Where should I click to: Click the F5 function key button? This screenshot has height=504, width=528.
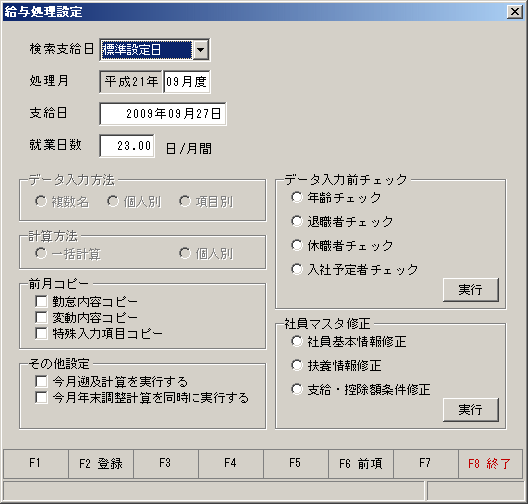click(296, 464)
